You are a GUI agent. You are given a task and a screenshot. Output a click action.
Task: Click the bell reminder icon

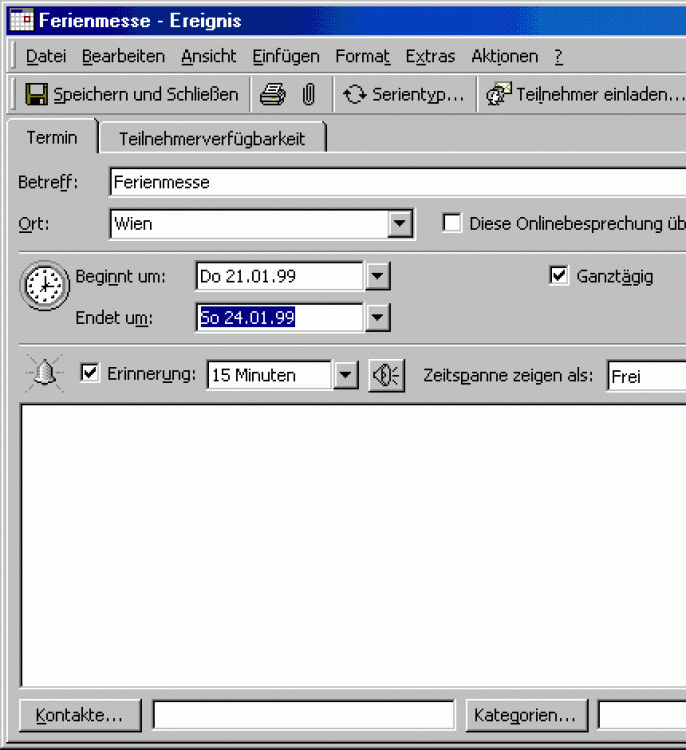click(x=44, y=374)
